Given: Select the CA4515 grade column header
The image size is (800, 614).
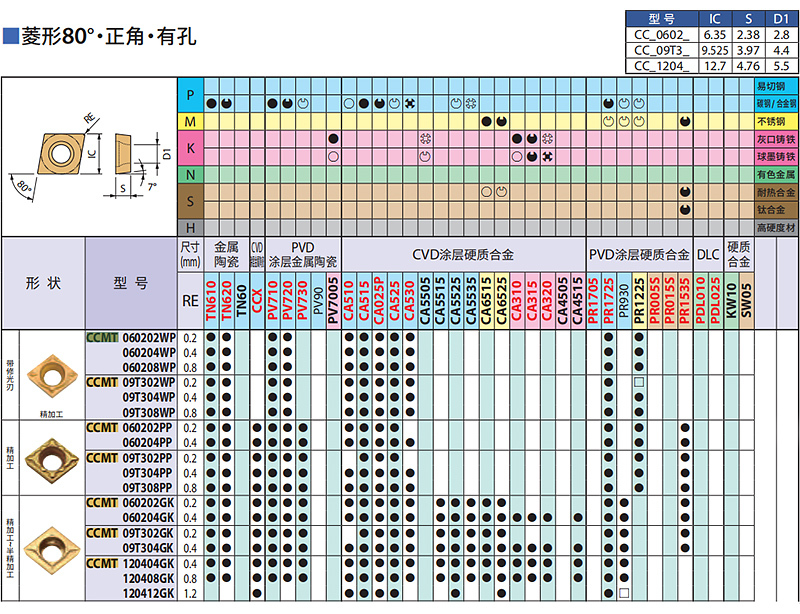Looking at the screenshot, I should [x=578, y=301].
